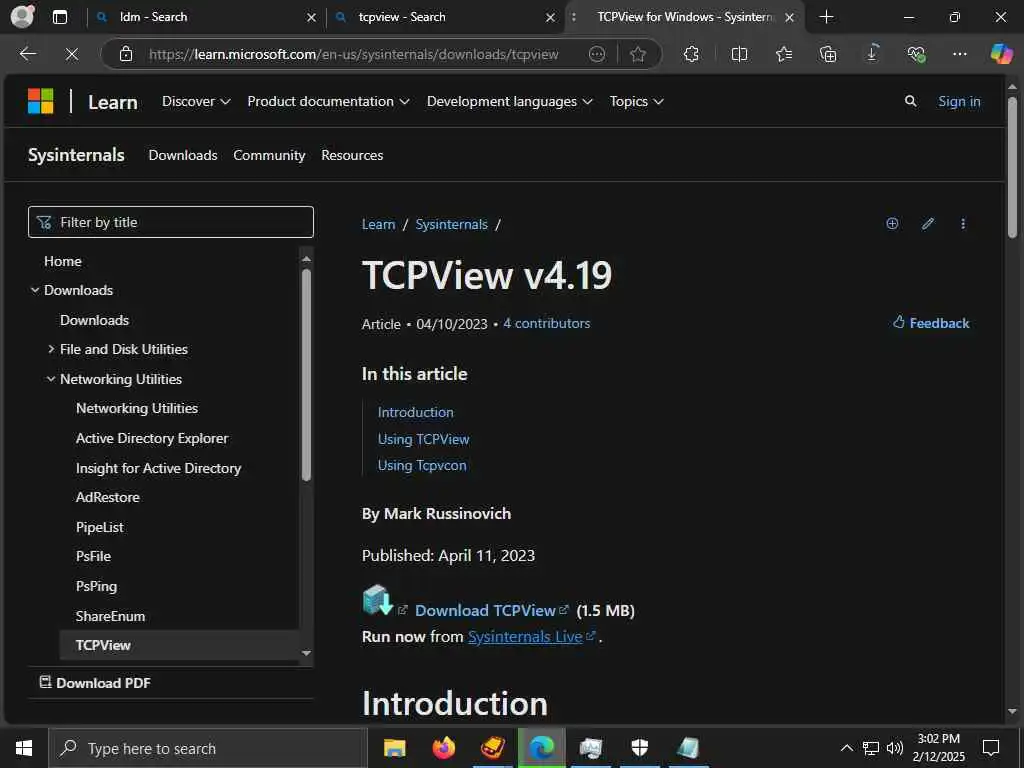1024x768 pixels.
Task: Follow the Sysinternals breadcrumb link
Action: 452,224
